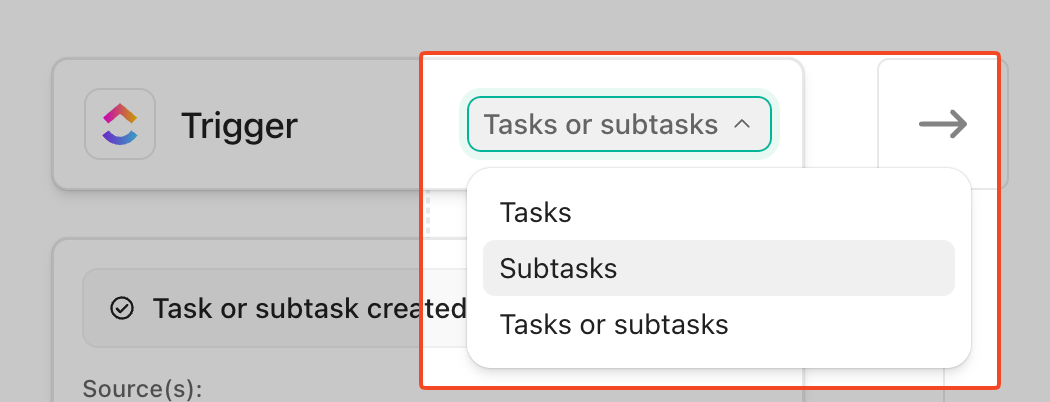Set the trigger scope to Tasks only
The image size is (1050, 402).
click(536, 213)
